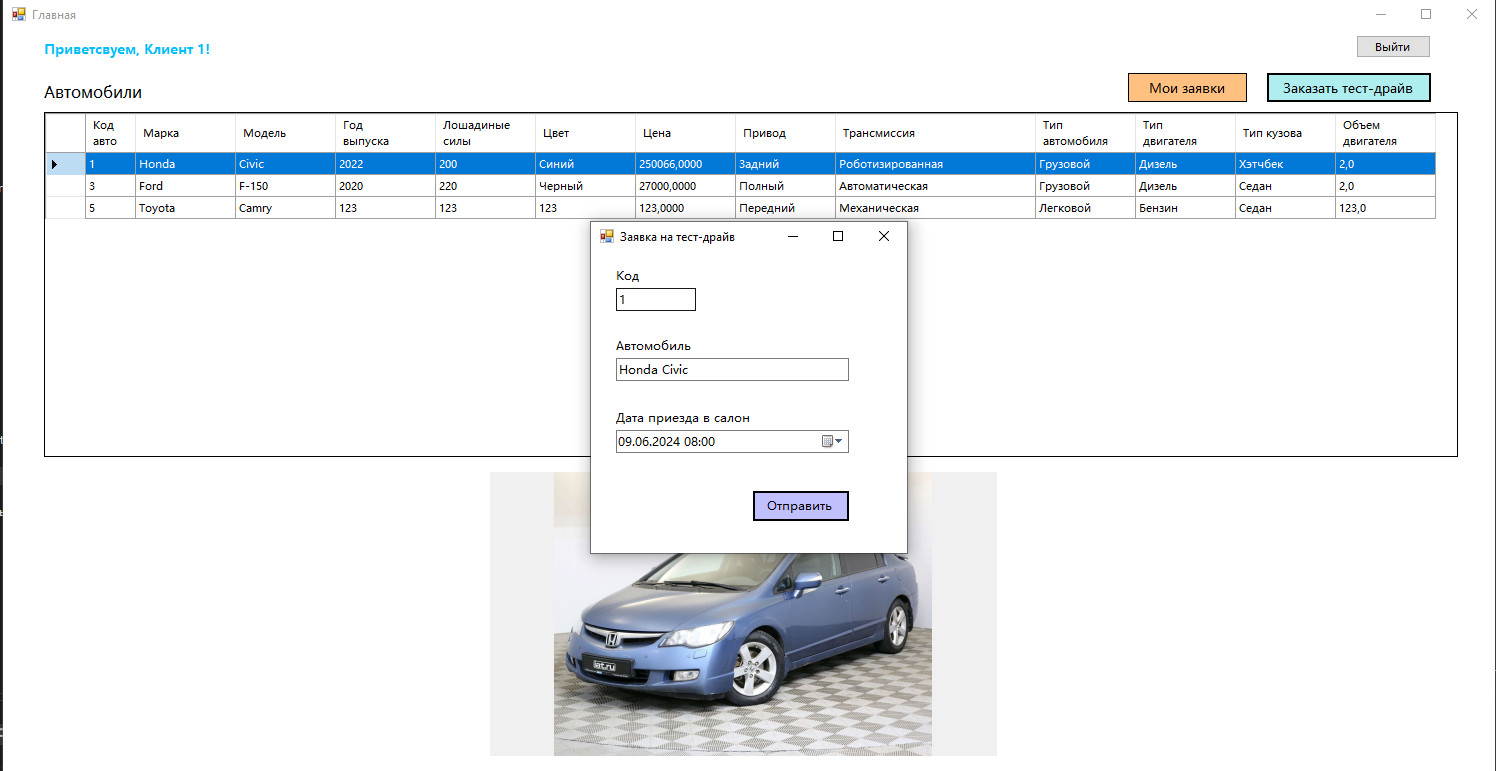Click the price cell 123,0000

pyautogui.click(x=685, y=208)
